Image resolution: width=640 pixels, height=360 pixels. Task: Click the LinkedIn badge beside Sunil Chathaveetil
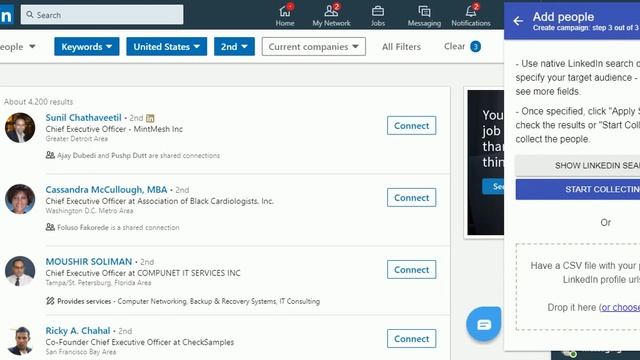[x=150, y=118]
